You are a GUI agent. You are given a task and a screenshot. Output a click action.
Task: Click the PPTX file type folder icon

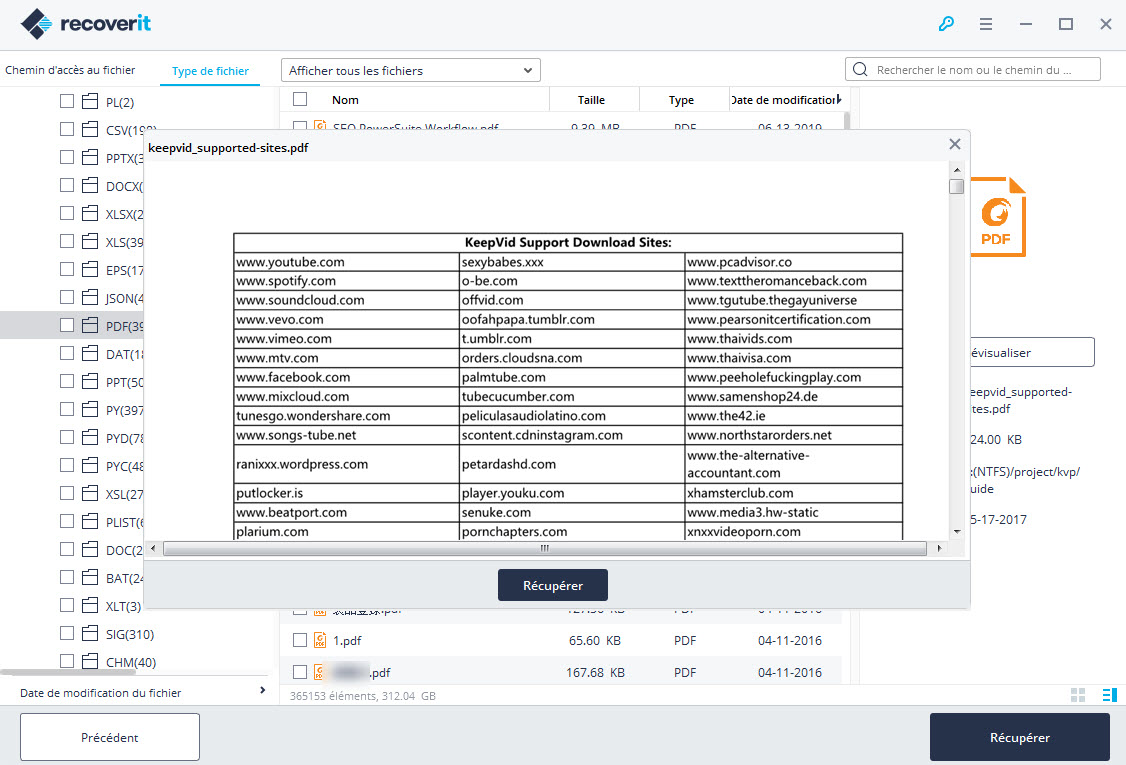[90, 157]
